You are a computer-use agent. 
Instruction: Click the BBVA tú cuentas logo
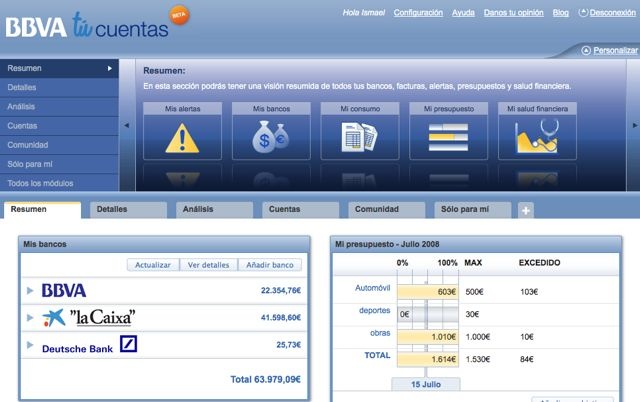click(x=87, y=27)
